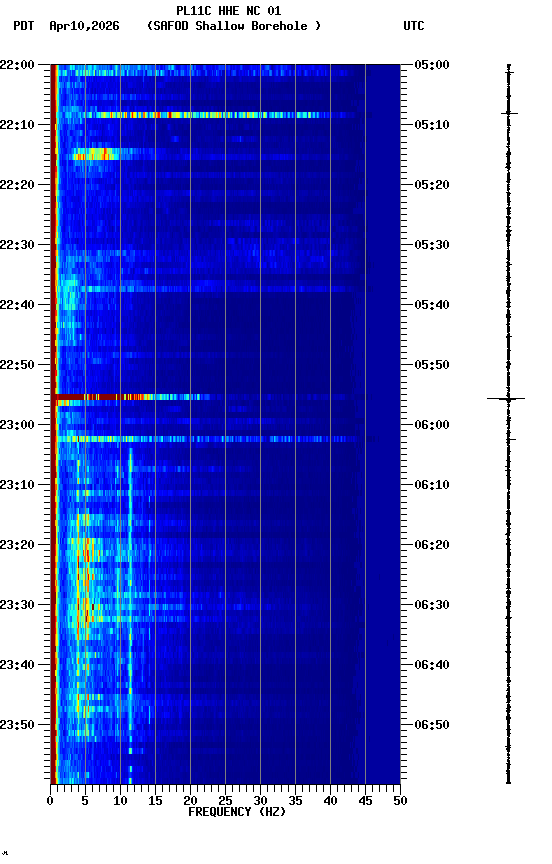Click the largest spike on the seismogram trace
The image size is (552, 864).
pyautogui.click(x=506, y=398)
